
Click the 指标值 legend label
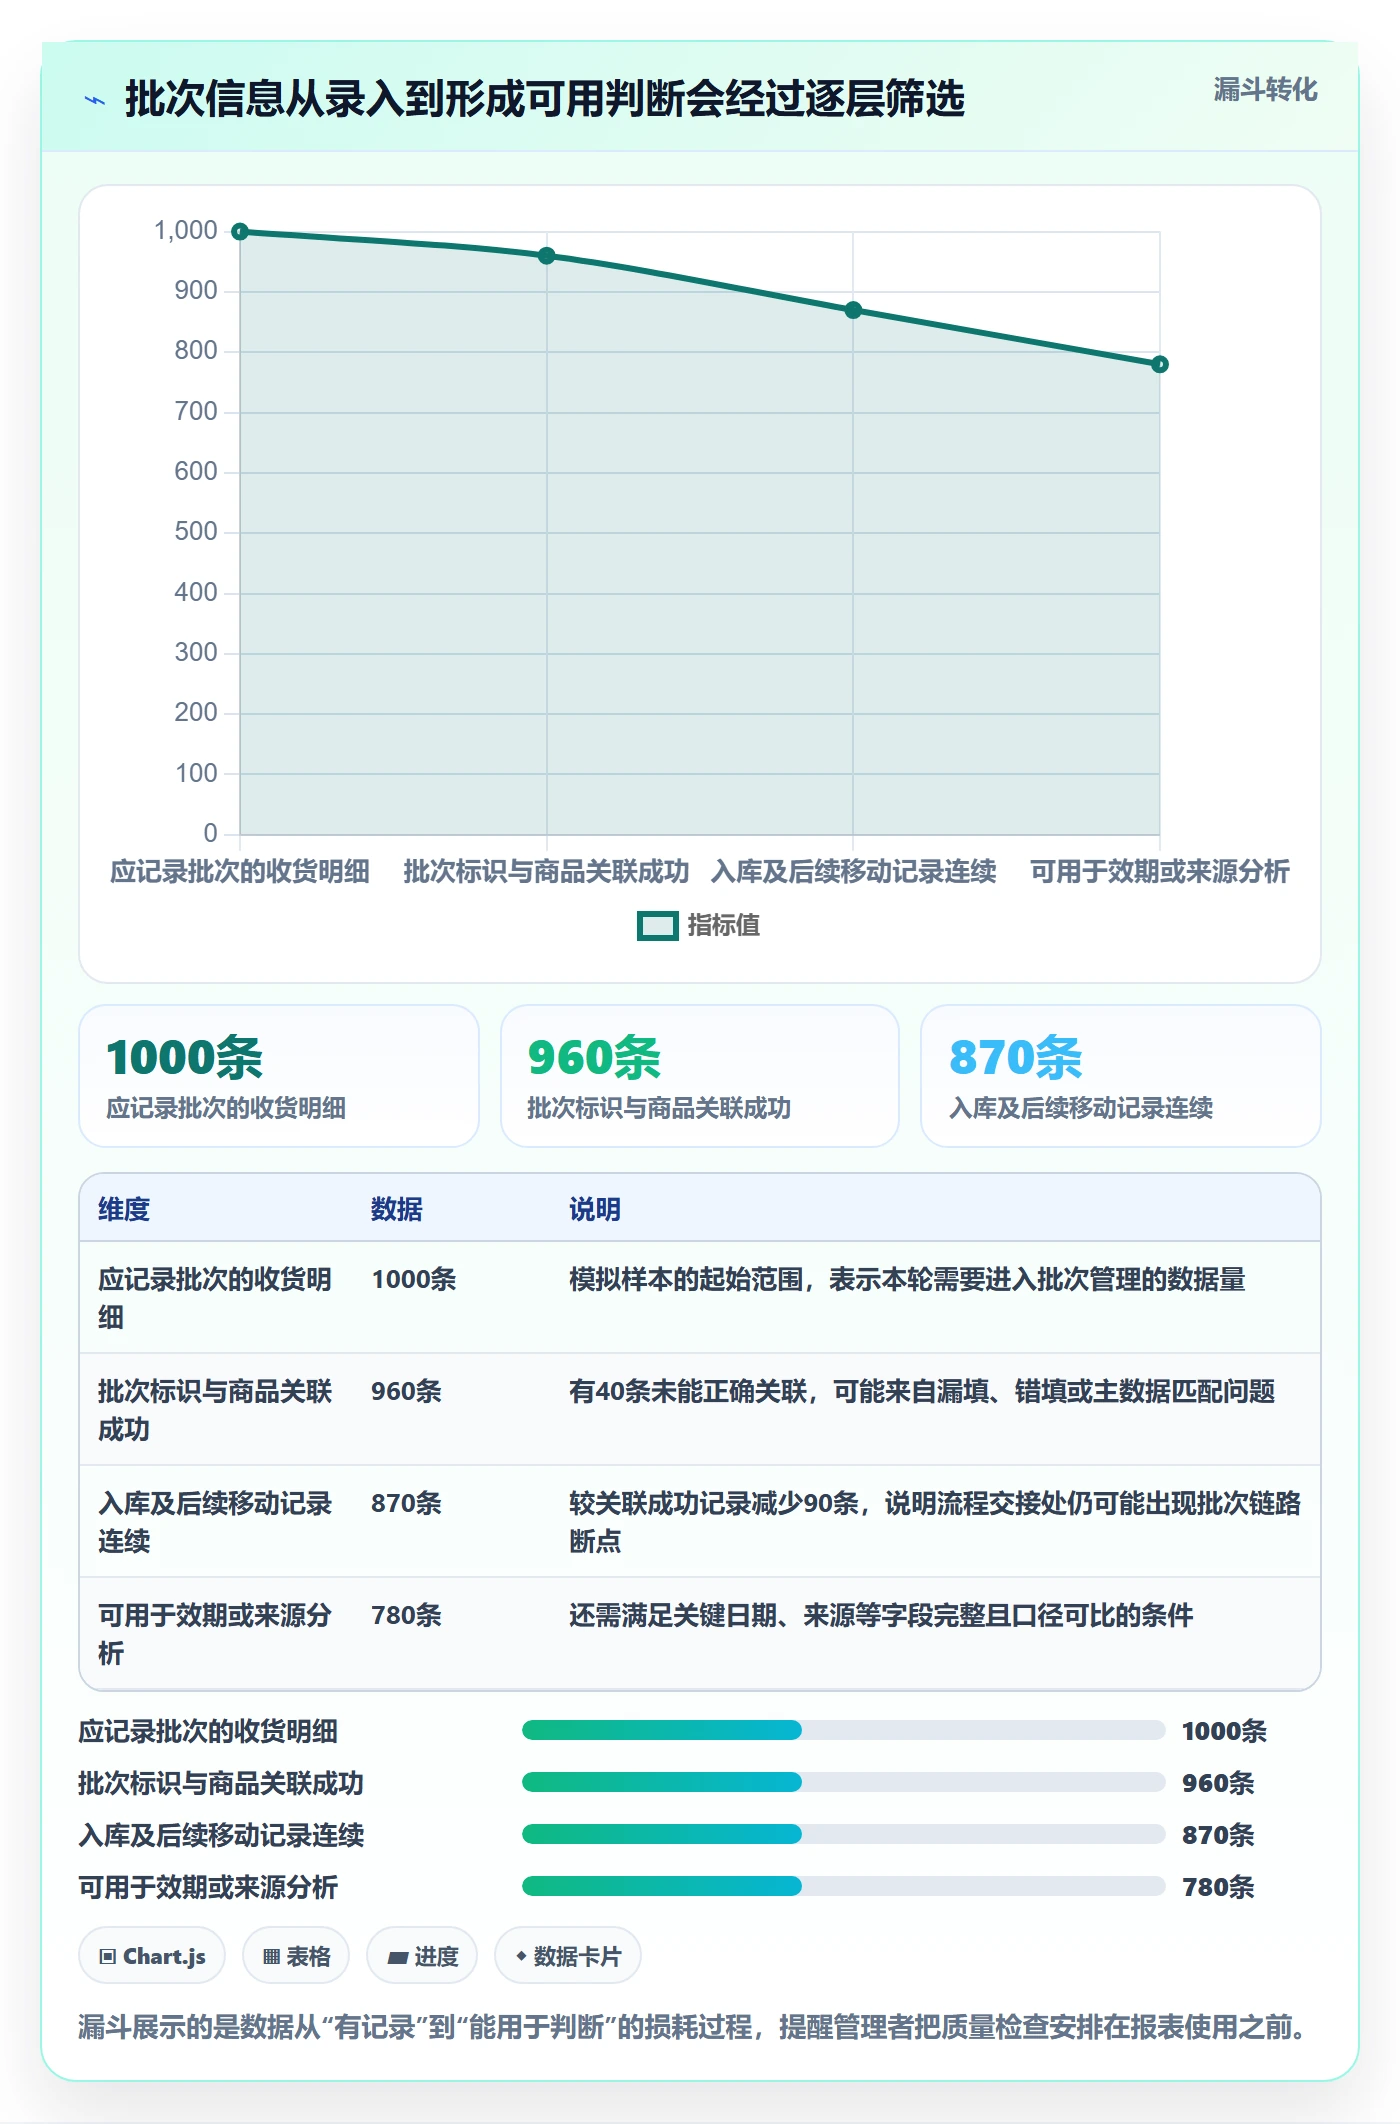click(x=724, y=926)
